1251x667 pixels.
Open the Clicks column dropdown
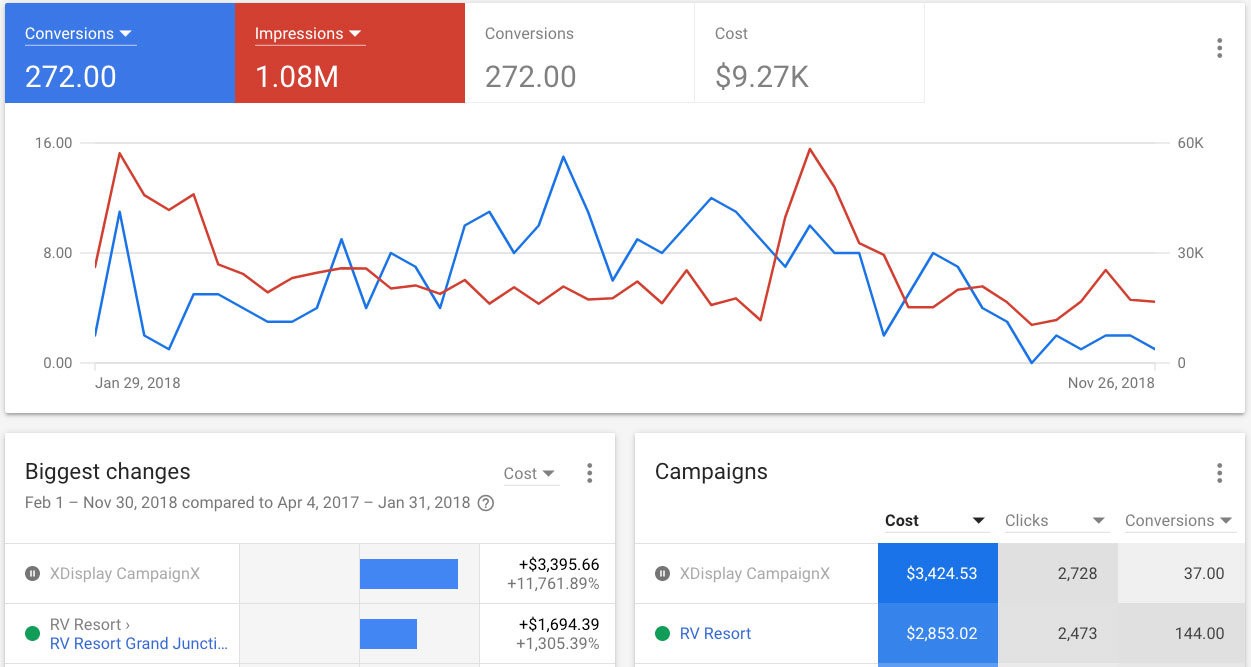coord(1098,520)
